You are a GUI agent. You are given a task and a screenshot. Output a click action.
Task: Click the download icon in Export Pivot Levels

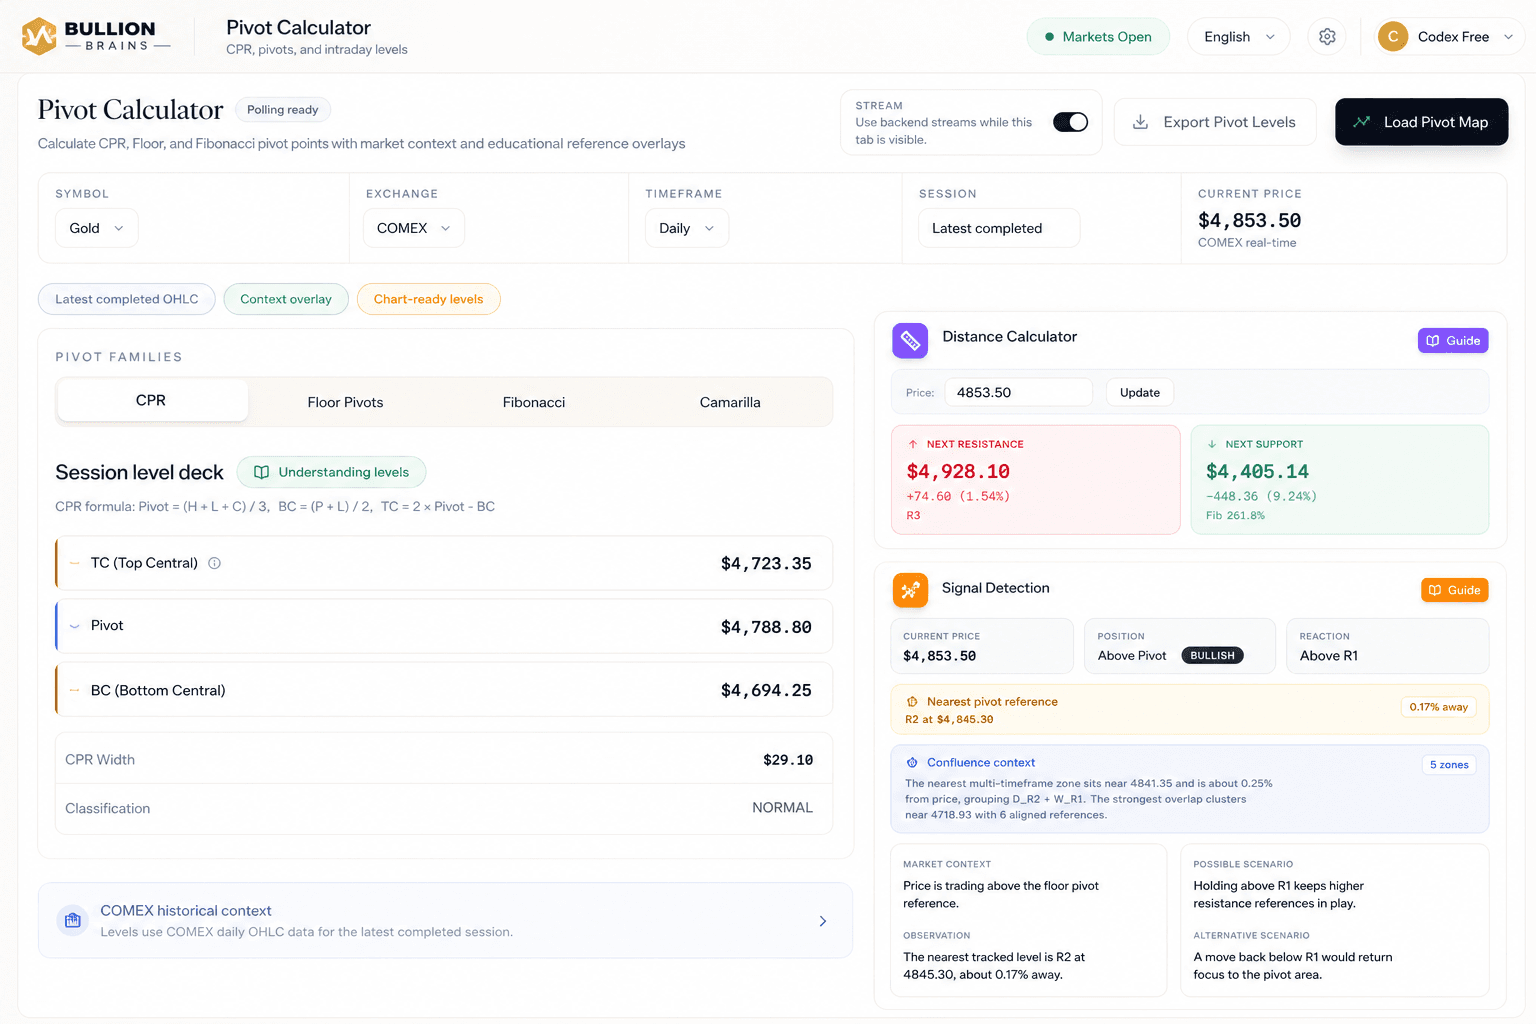tap(1140, 122)
